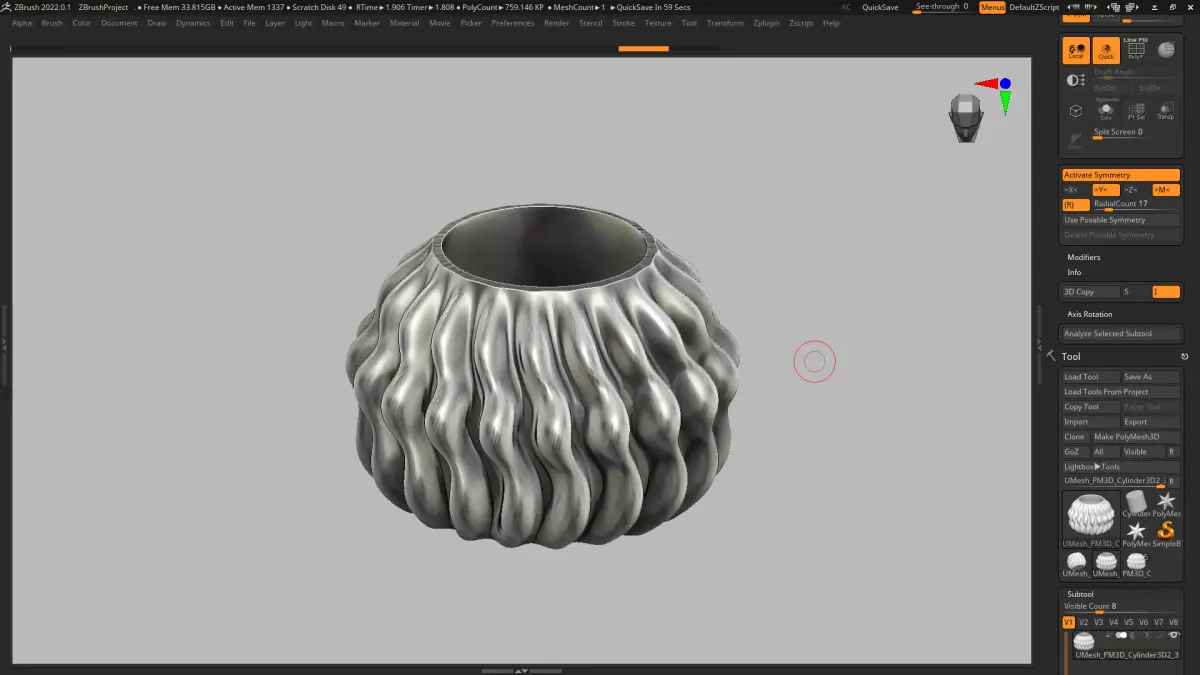Expand the Info section

point(1074,272)
